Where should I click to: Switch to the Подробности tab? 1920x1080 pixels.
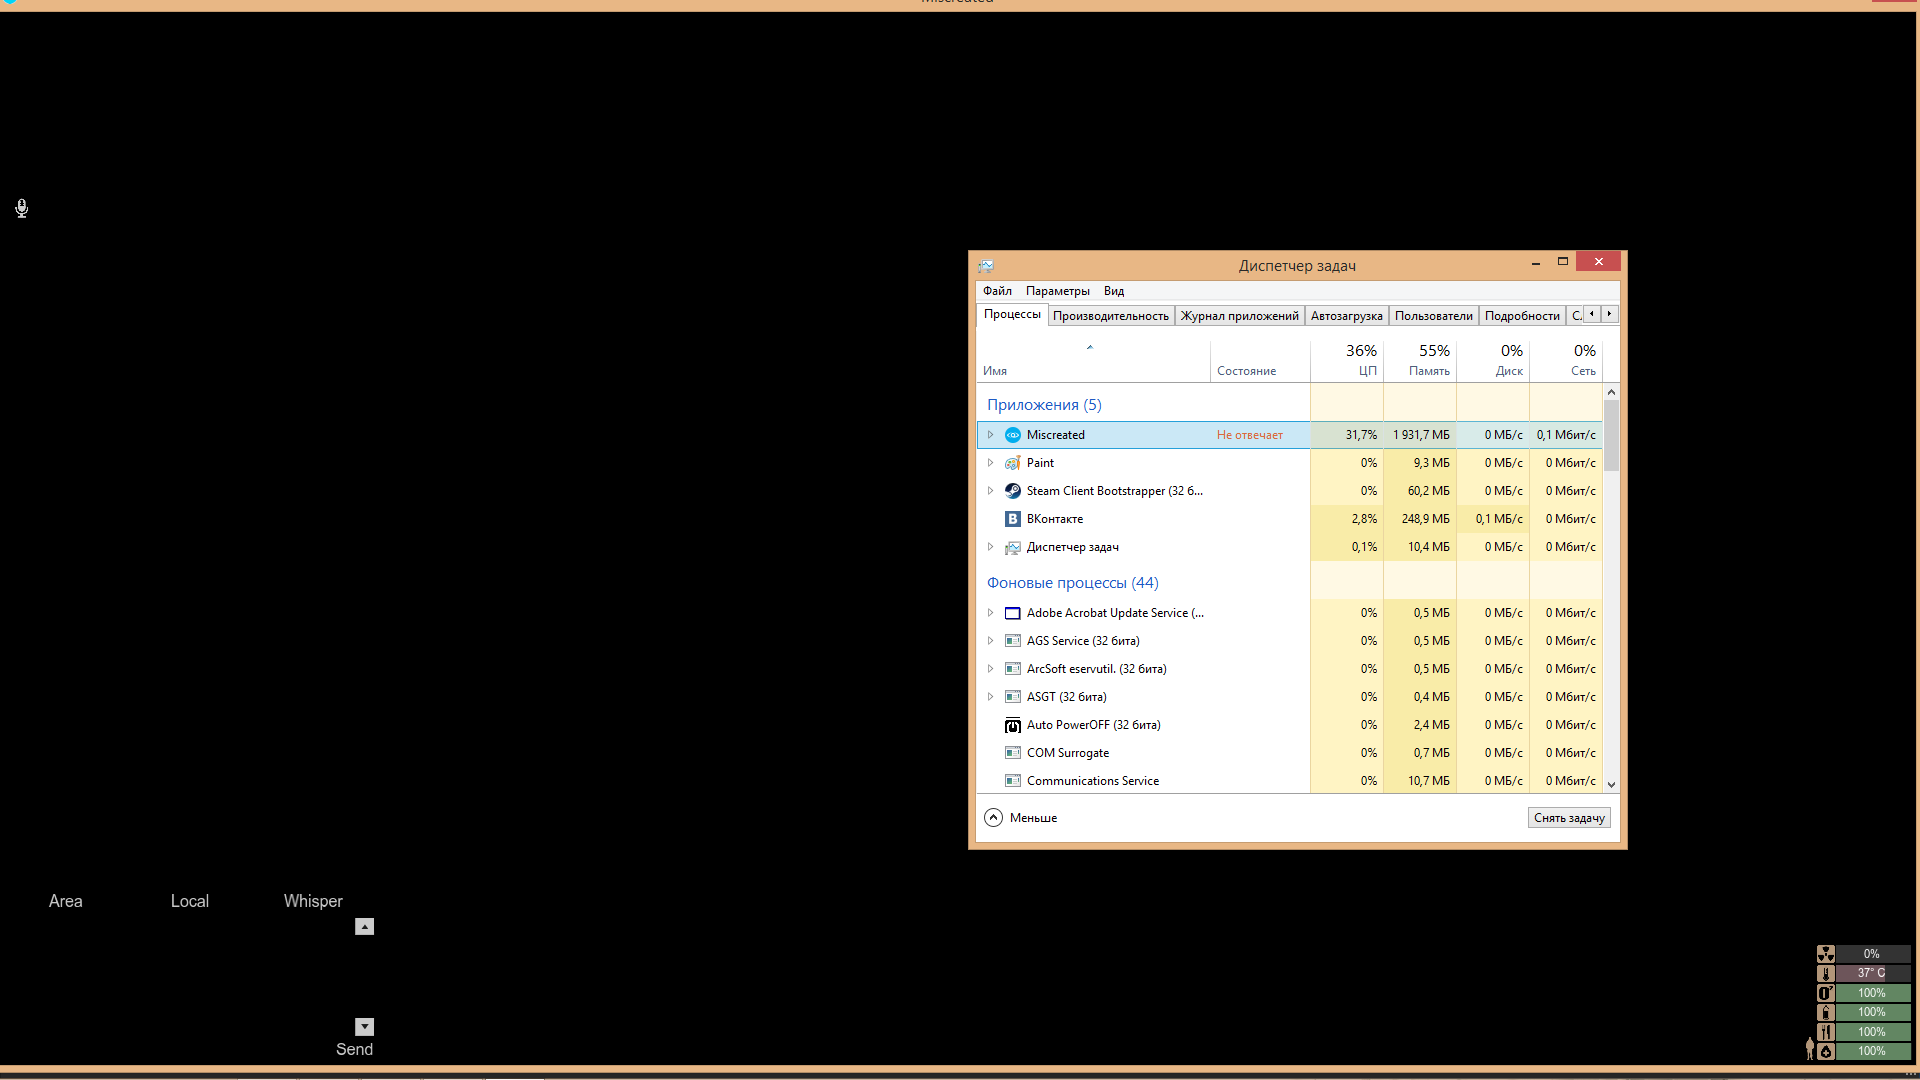(x=1522, y=316)
